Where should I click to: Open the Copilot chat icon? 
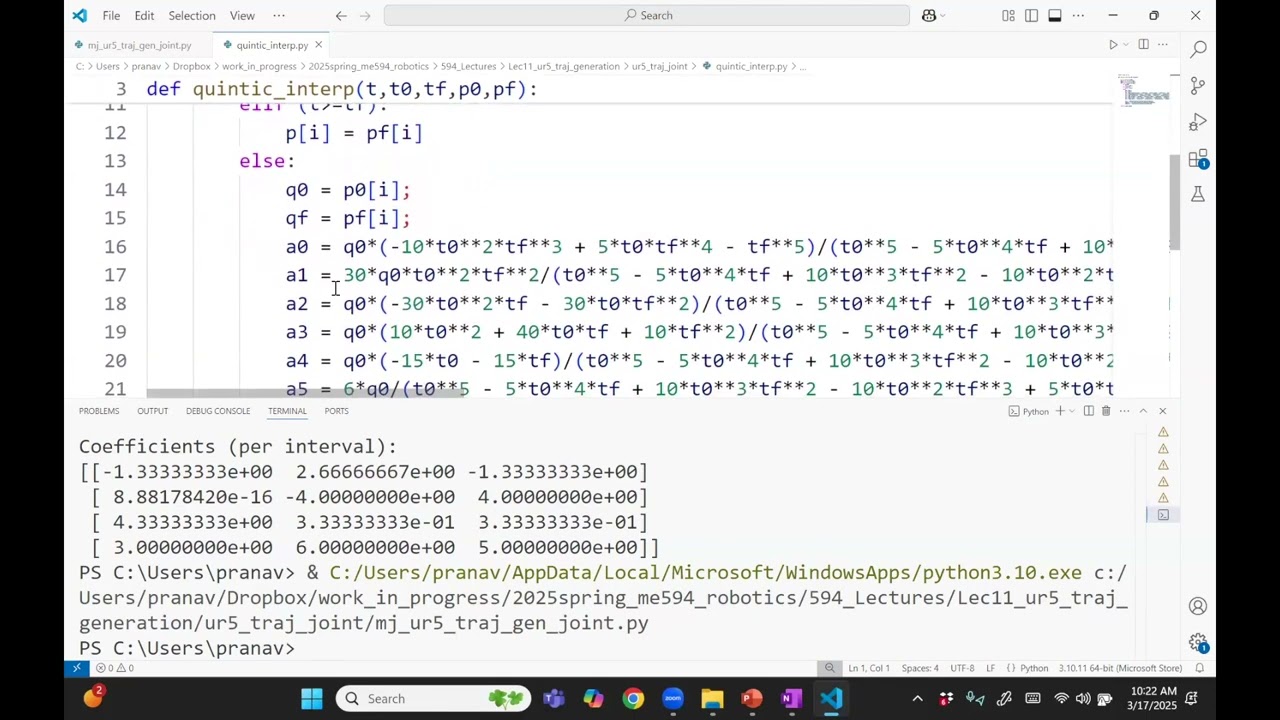(x=928, y=15)
